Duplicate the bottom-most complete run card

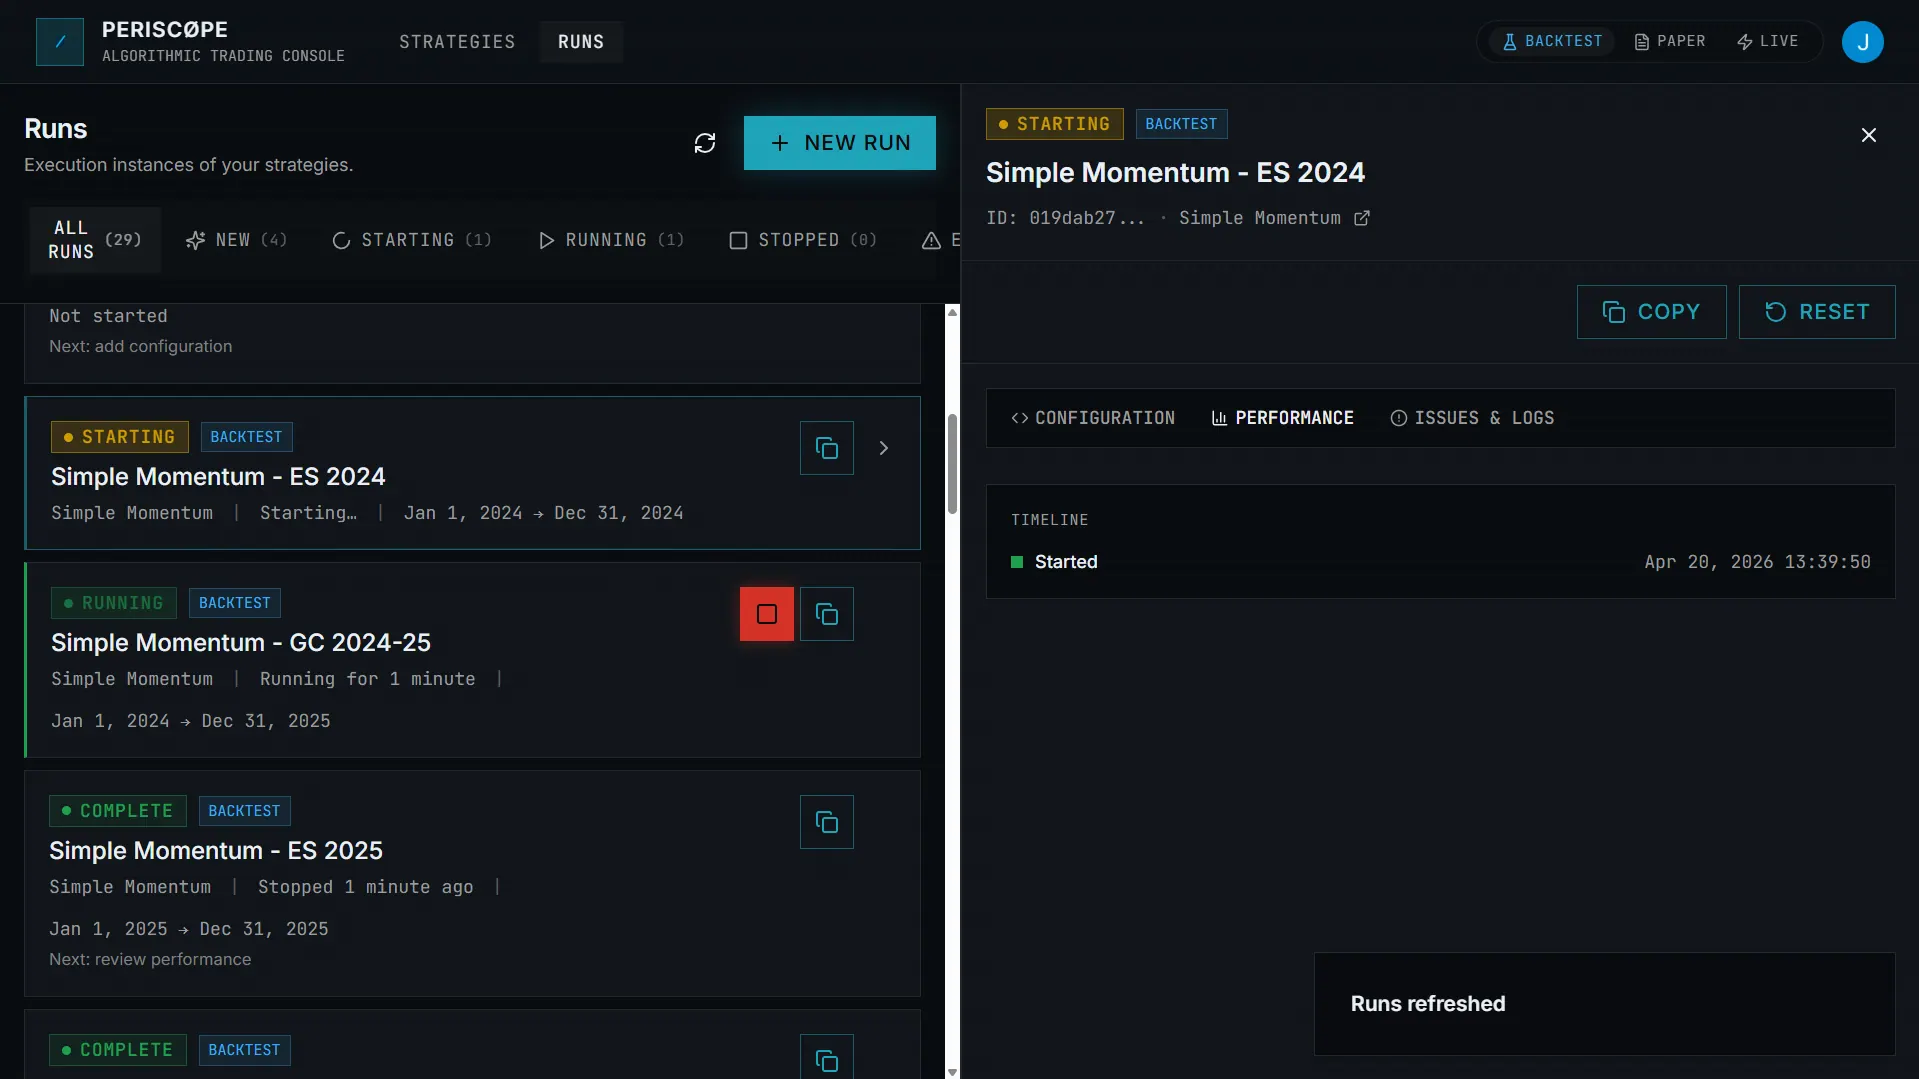click(x=827, y=1058)
